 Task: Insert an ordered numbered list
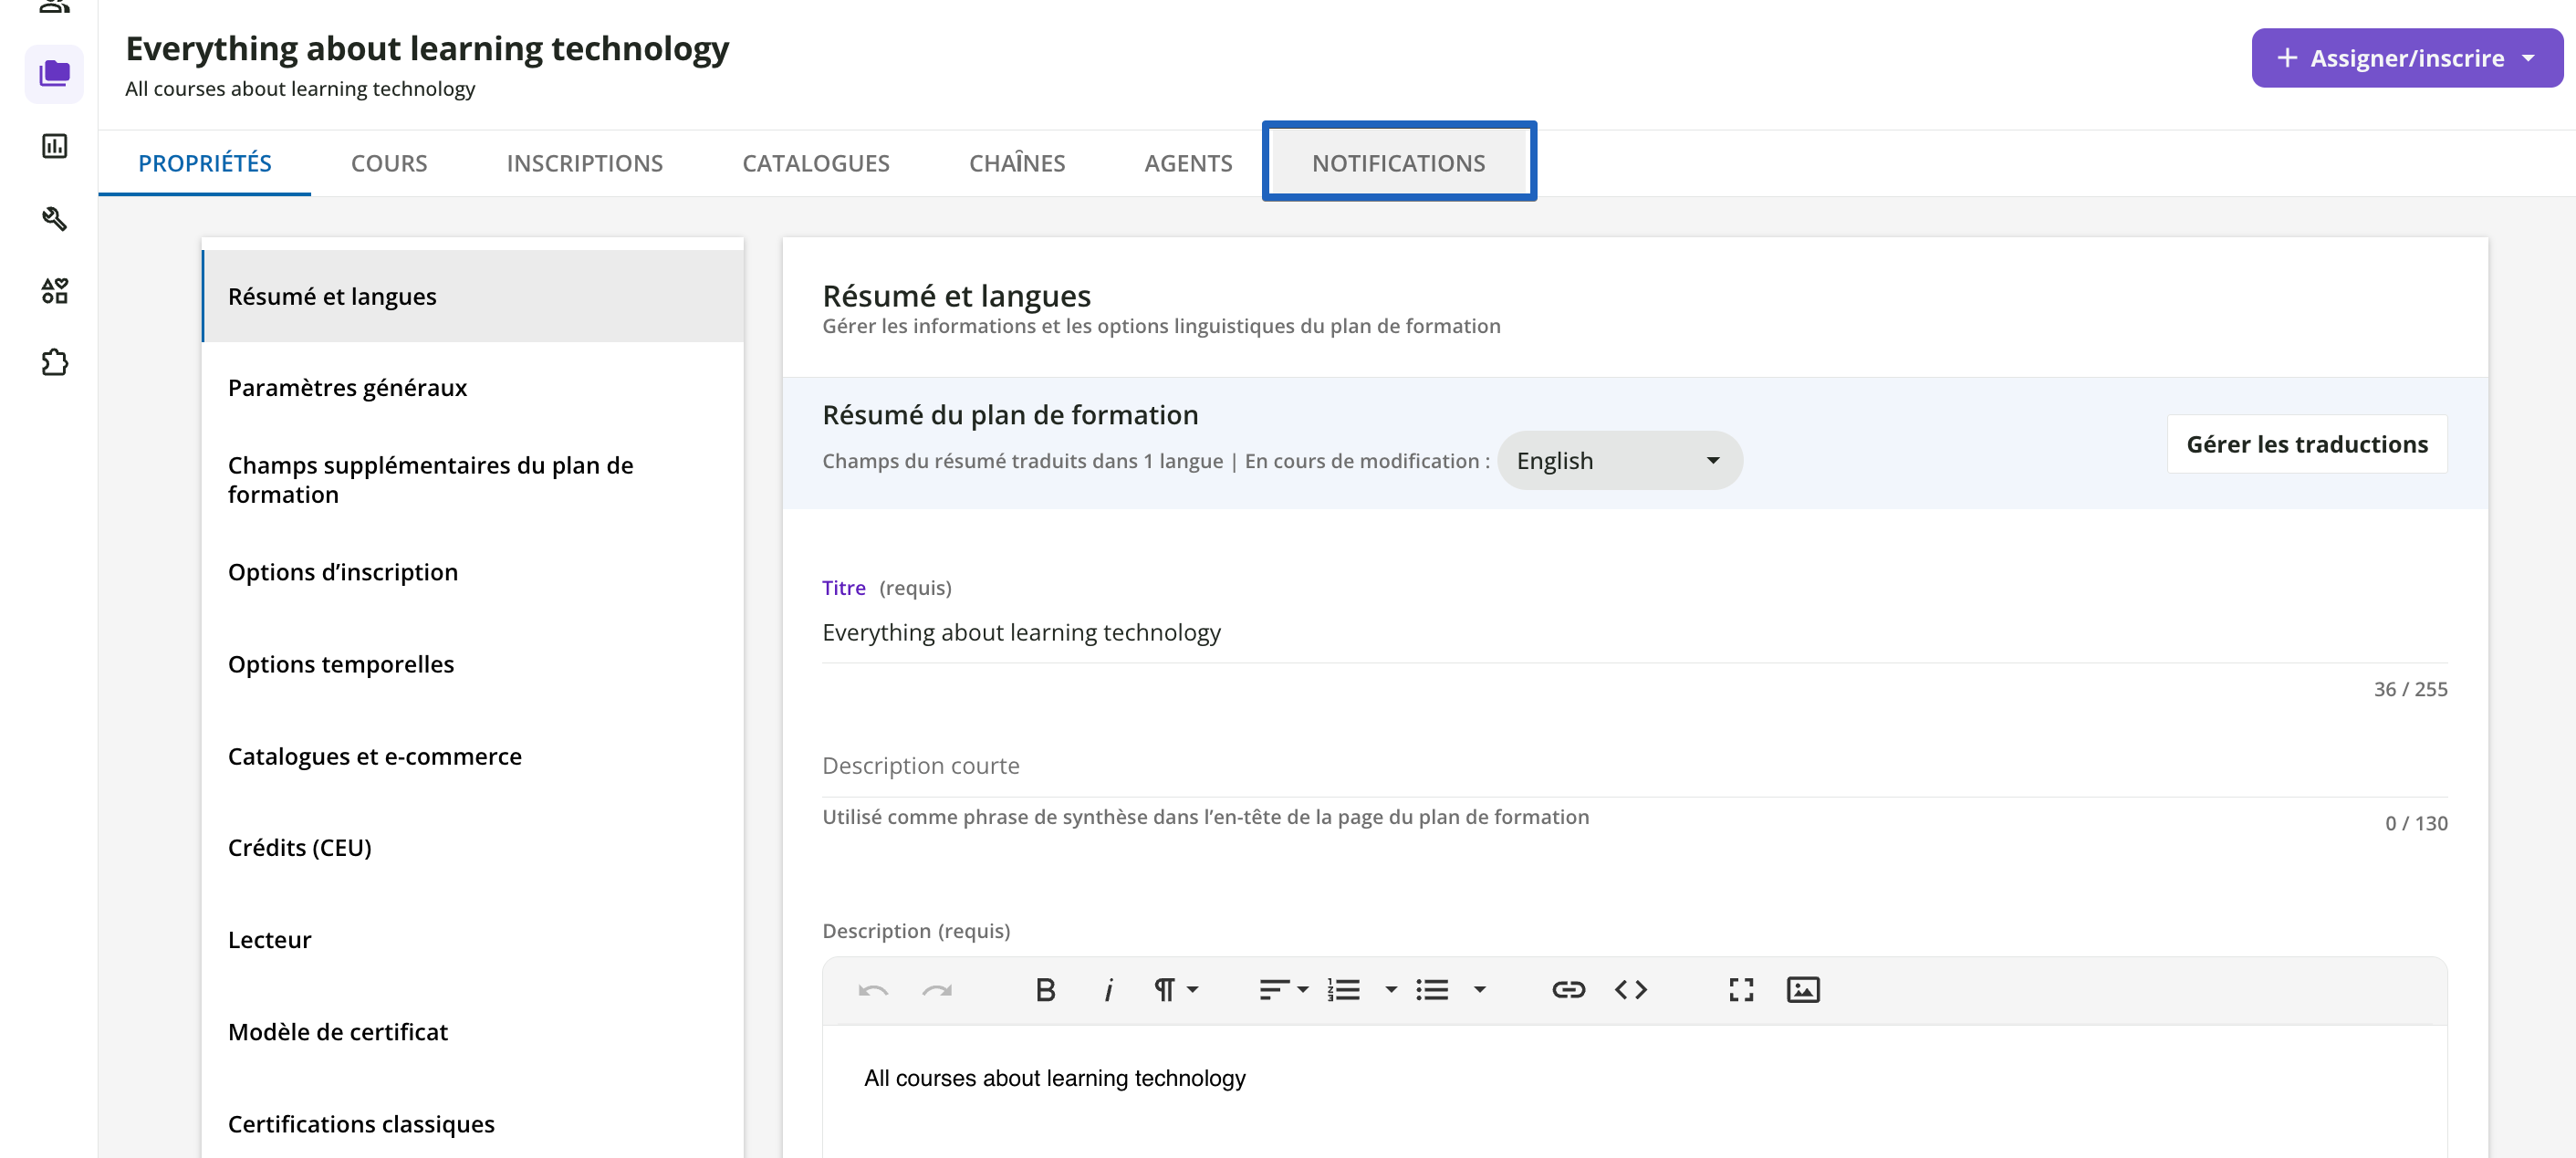coord(1344,990)
